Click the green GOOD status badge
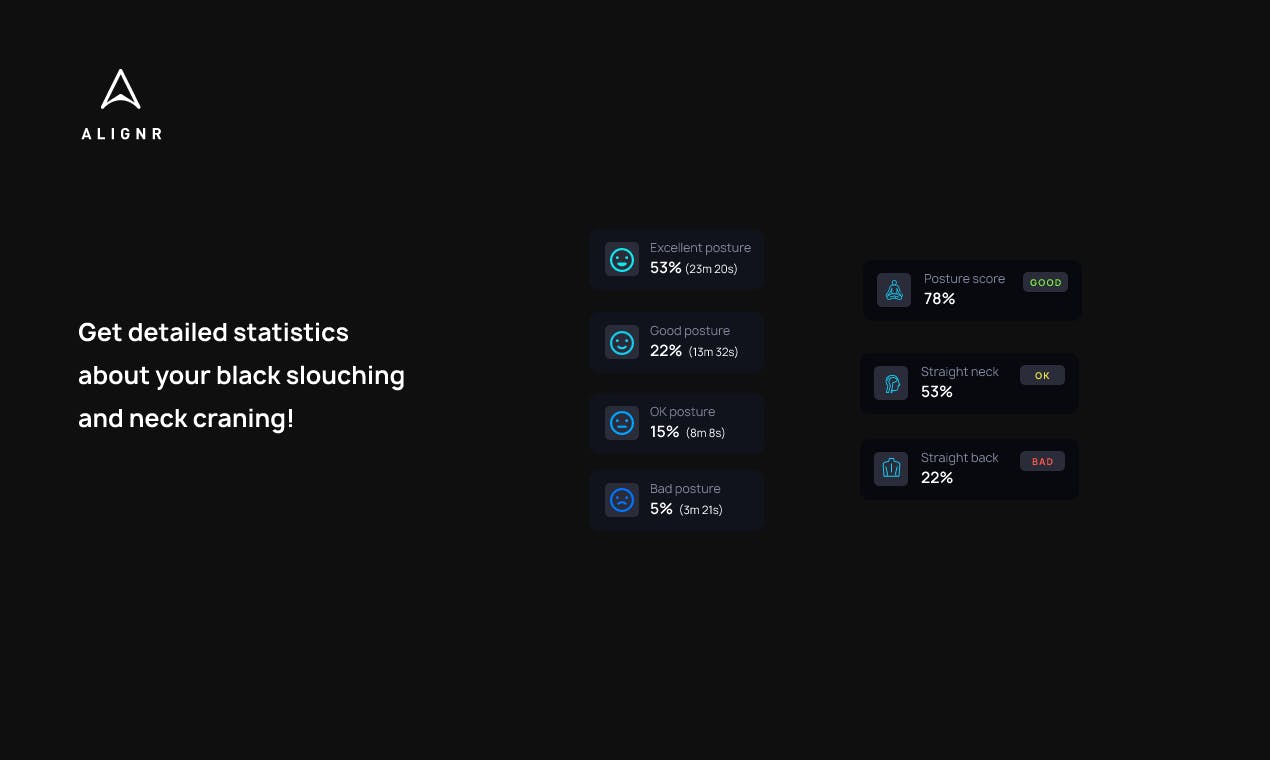Viewport: 1270px width, 760px height. [x=1045, y=282]
